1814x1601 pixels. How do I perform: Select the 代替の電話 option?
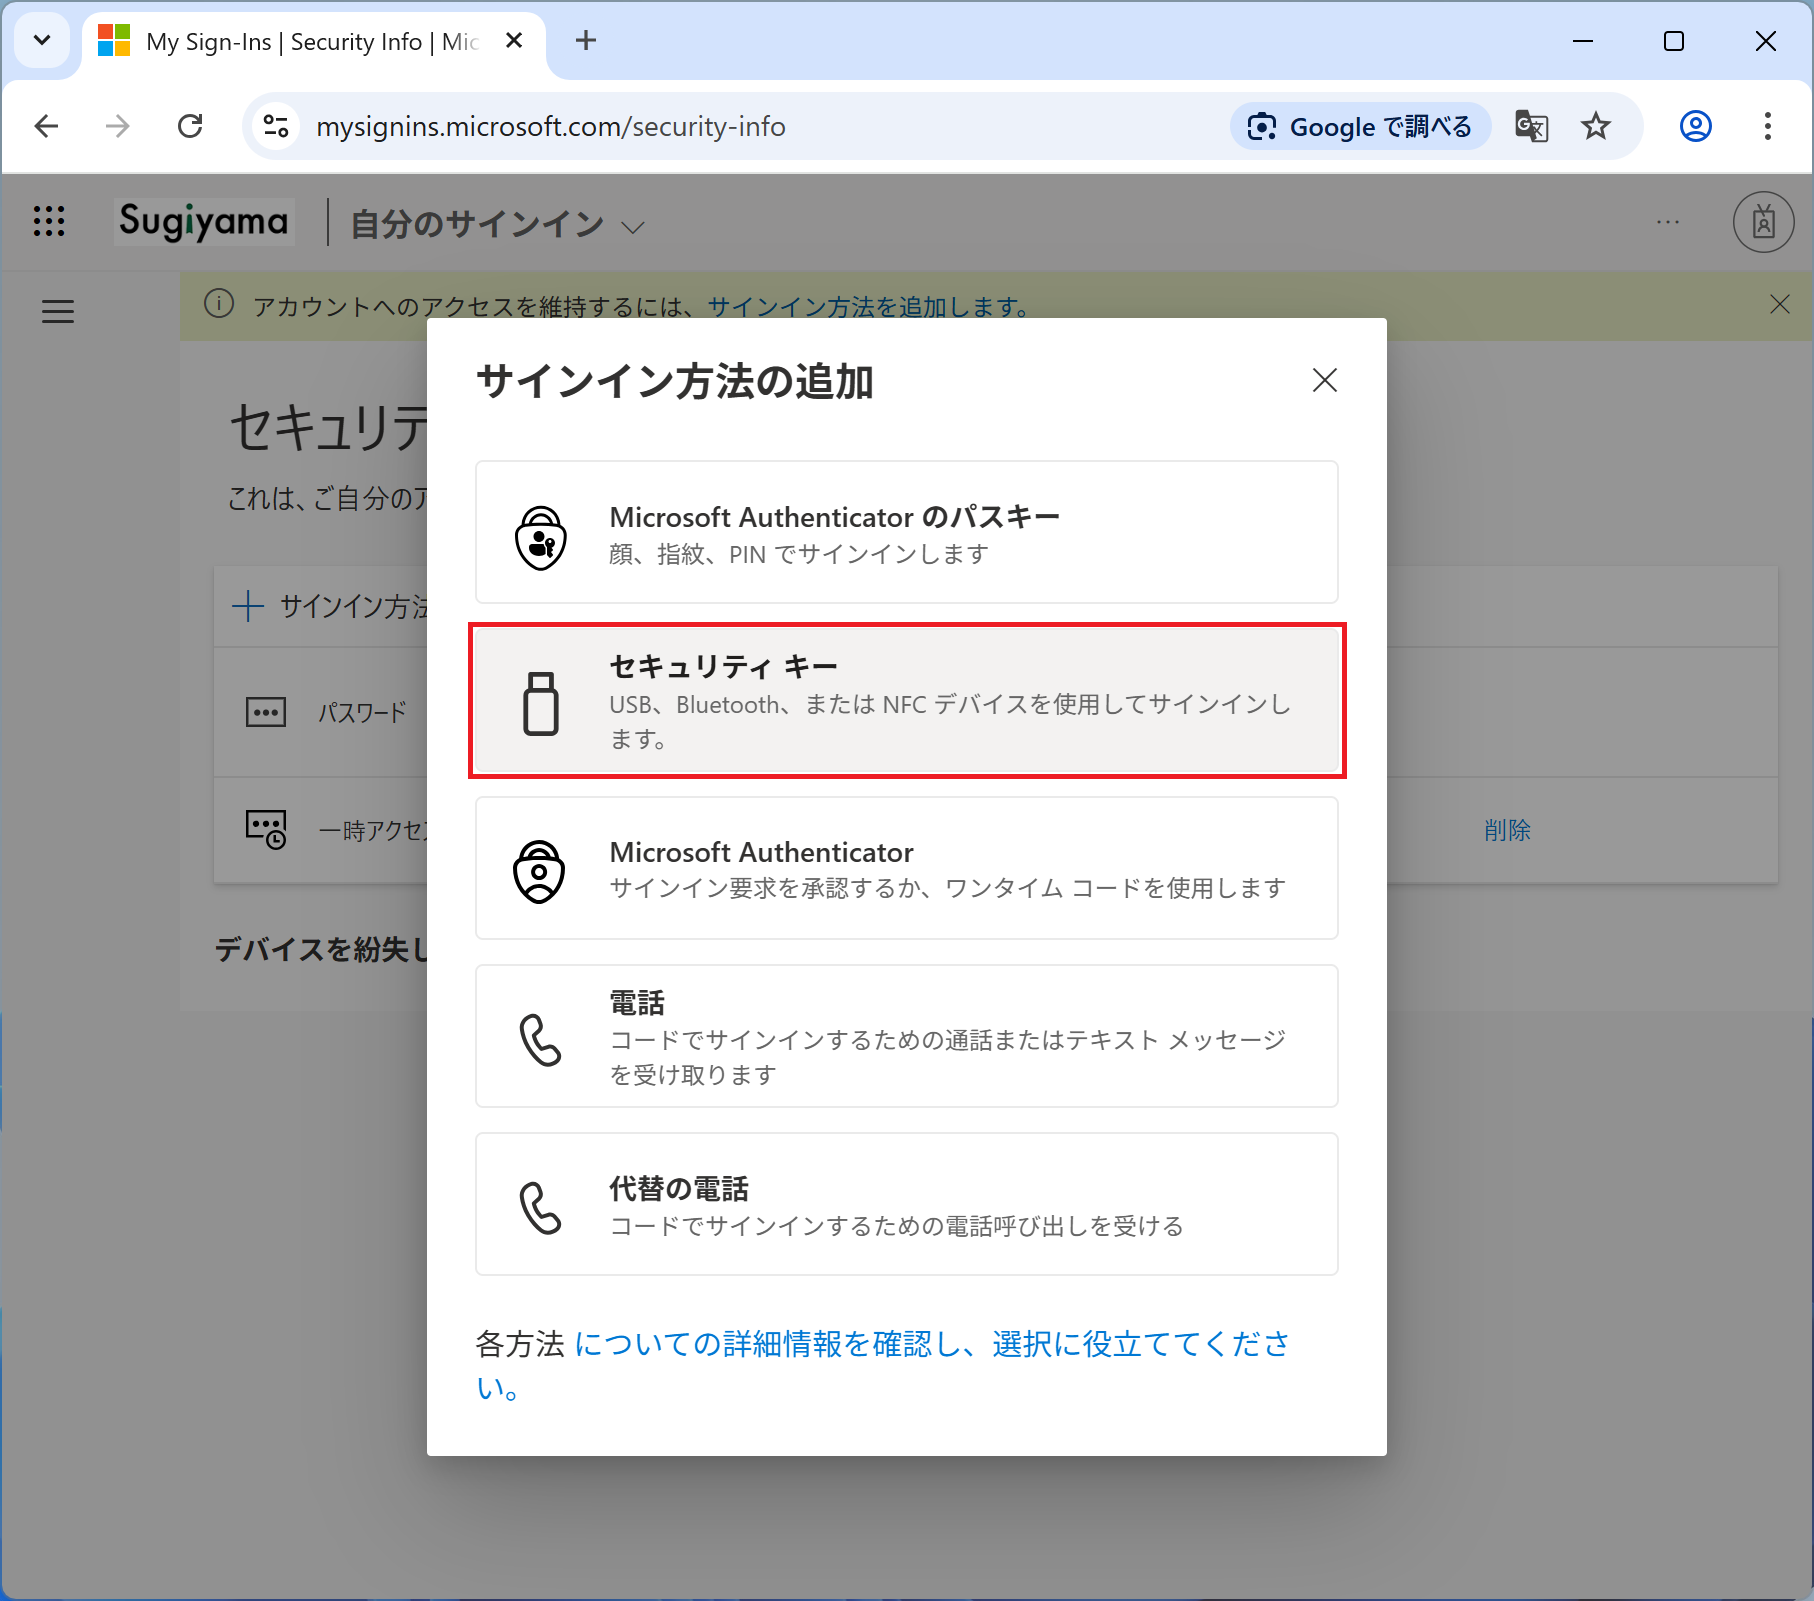click(x=906, y=1204)
